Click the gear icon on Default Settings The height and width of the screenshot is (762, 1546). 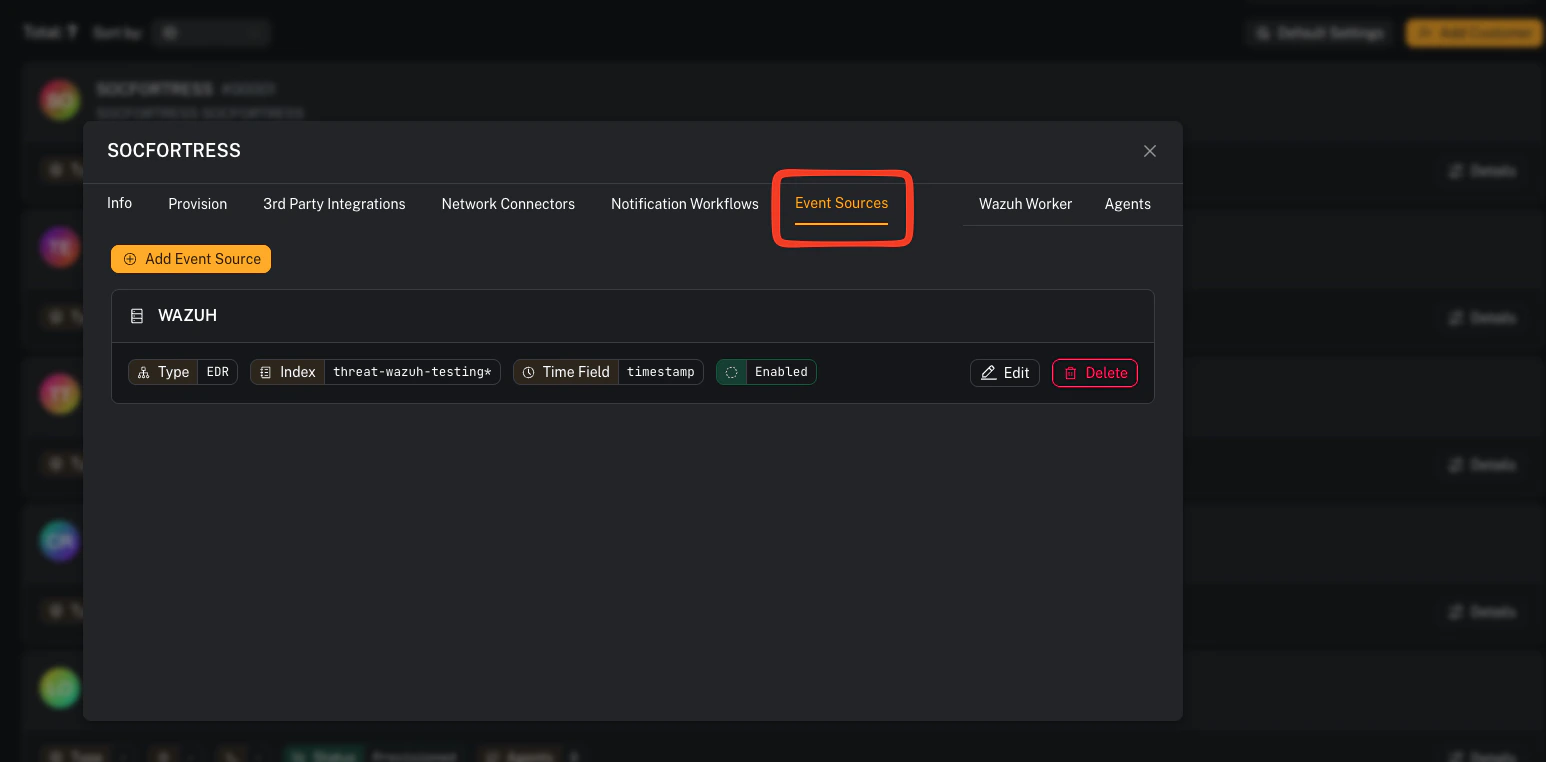click(x=1262, y=32)
